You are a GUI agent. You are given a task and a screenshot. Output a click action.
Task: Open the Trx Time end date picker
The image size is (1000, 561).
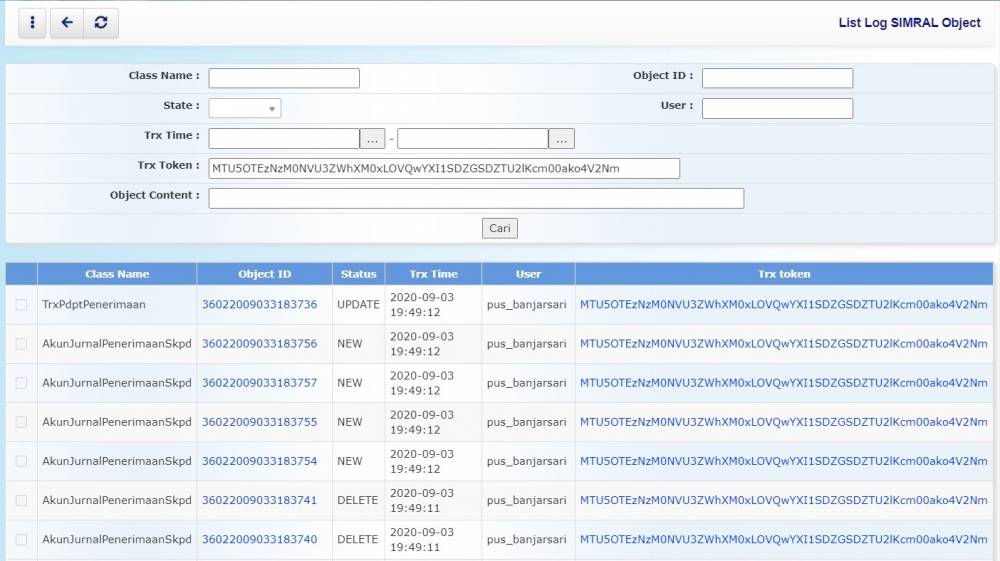coord(561,139)
